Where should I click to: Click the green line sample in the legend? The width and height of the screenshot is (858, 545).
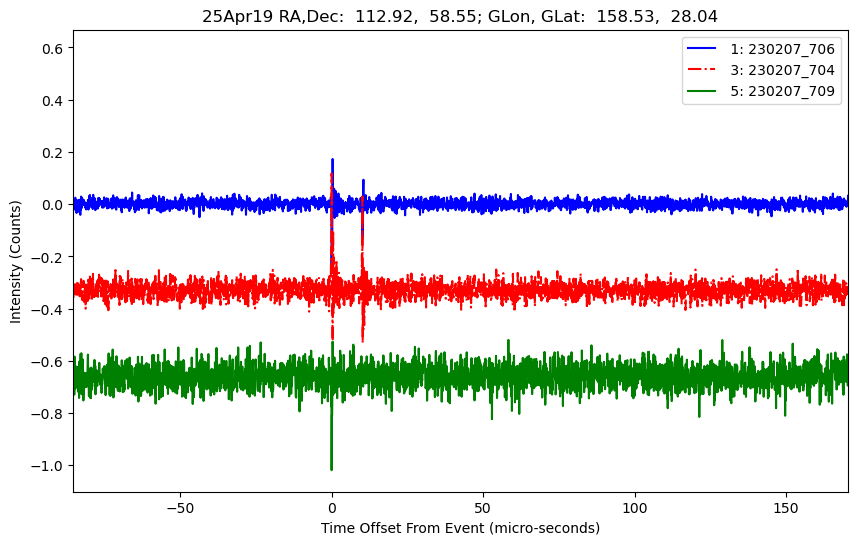tap(702, 90)
